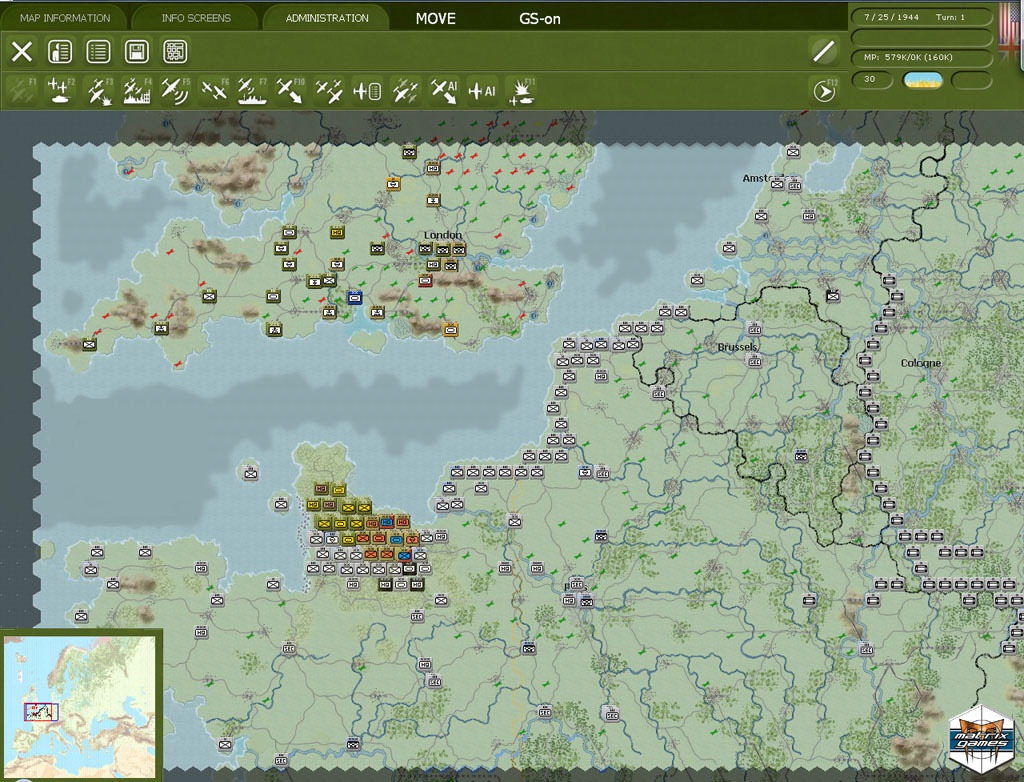Click the weather indicator showing clear sky

923,80
